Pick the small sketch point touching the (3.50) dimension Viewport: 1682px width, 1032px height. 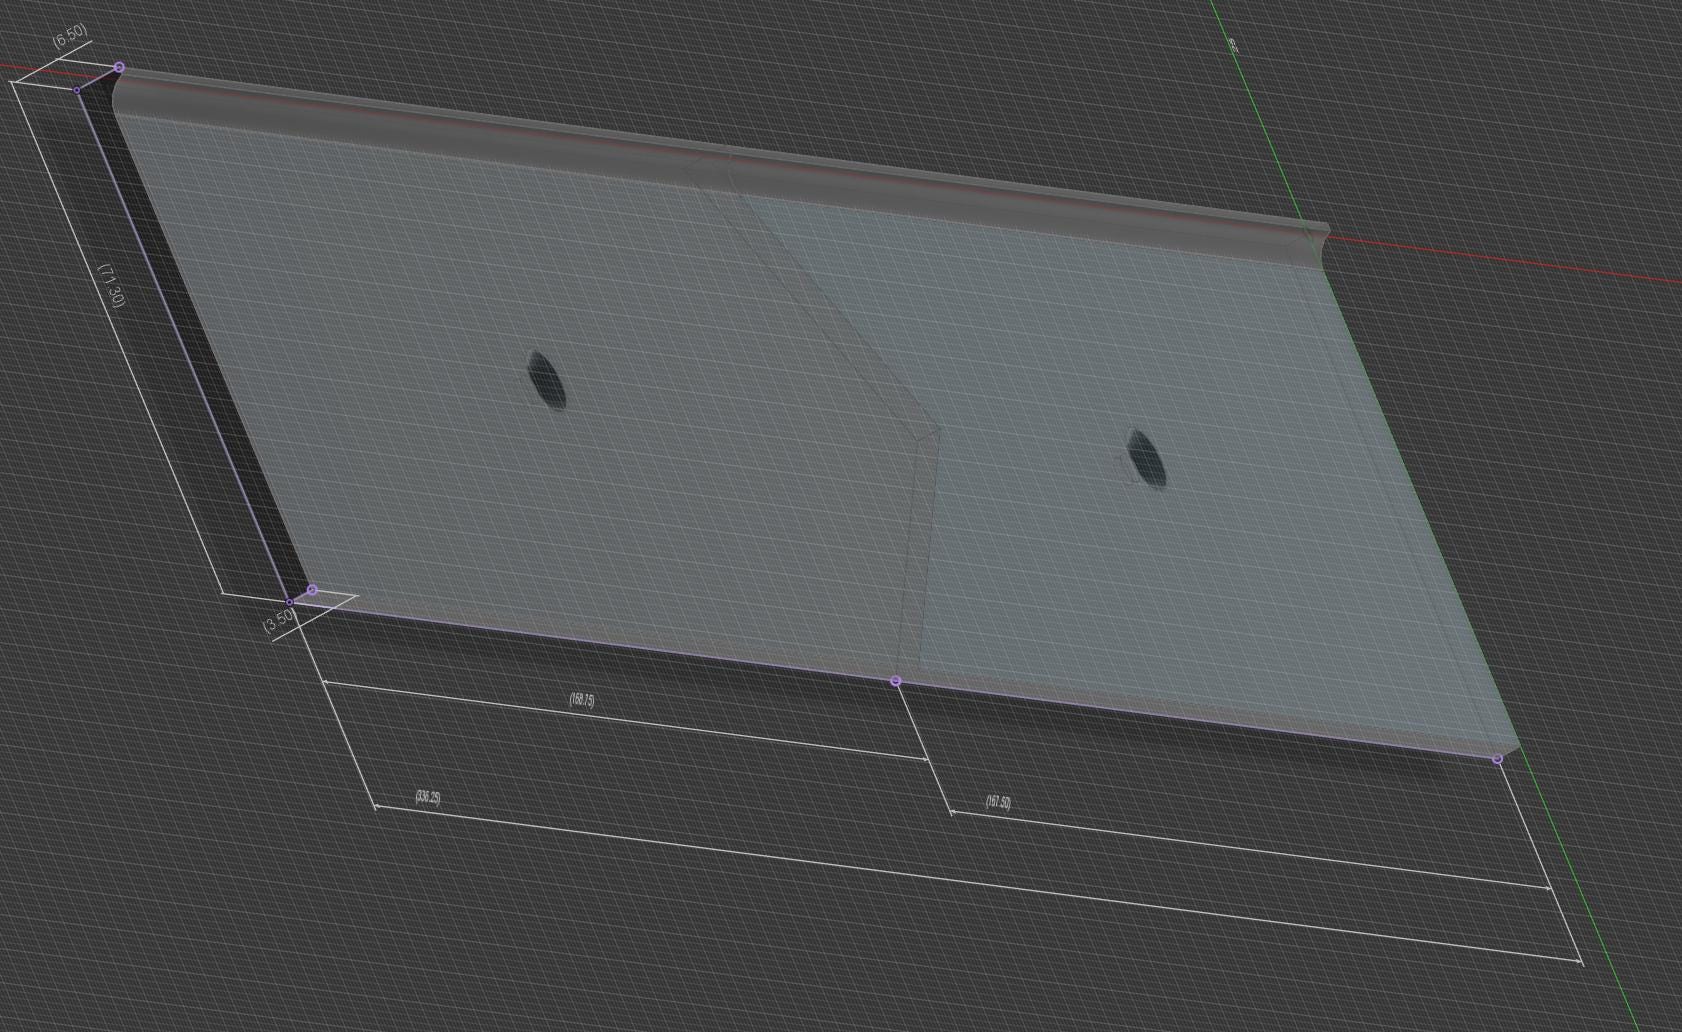pos(290,602)
